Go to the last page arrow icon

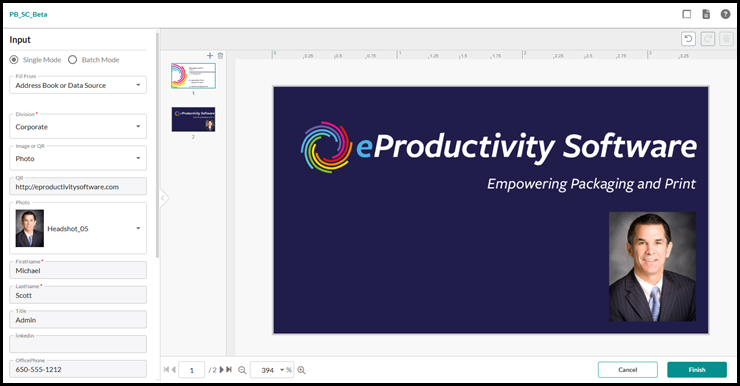coord(229,370)
